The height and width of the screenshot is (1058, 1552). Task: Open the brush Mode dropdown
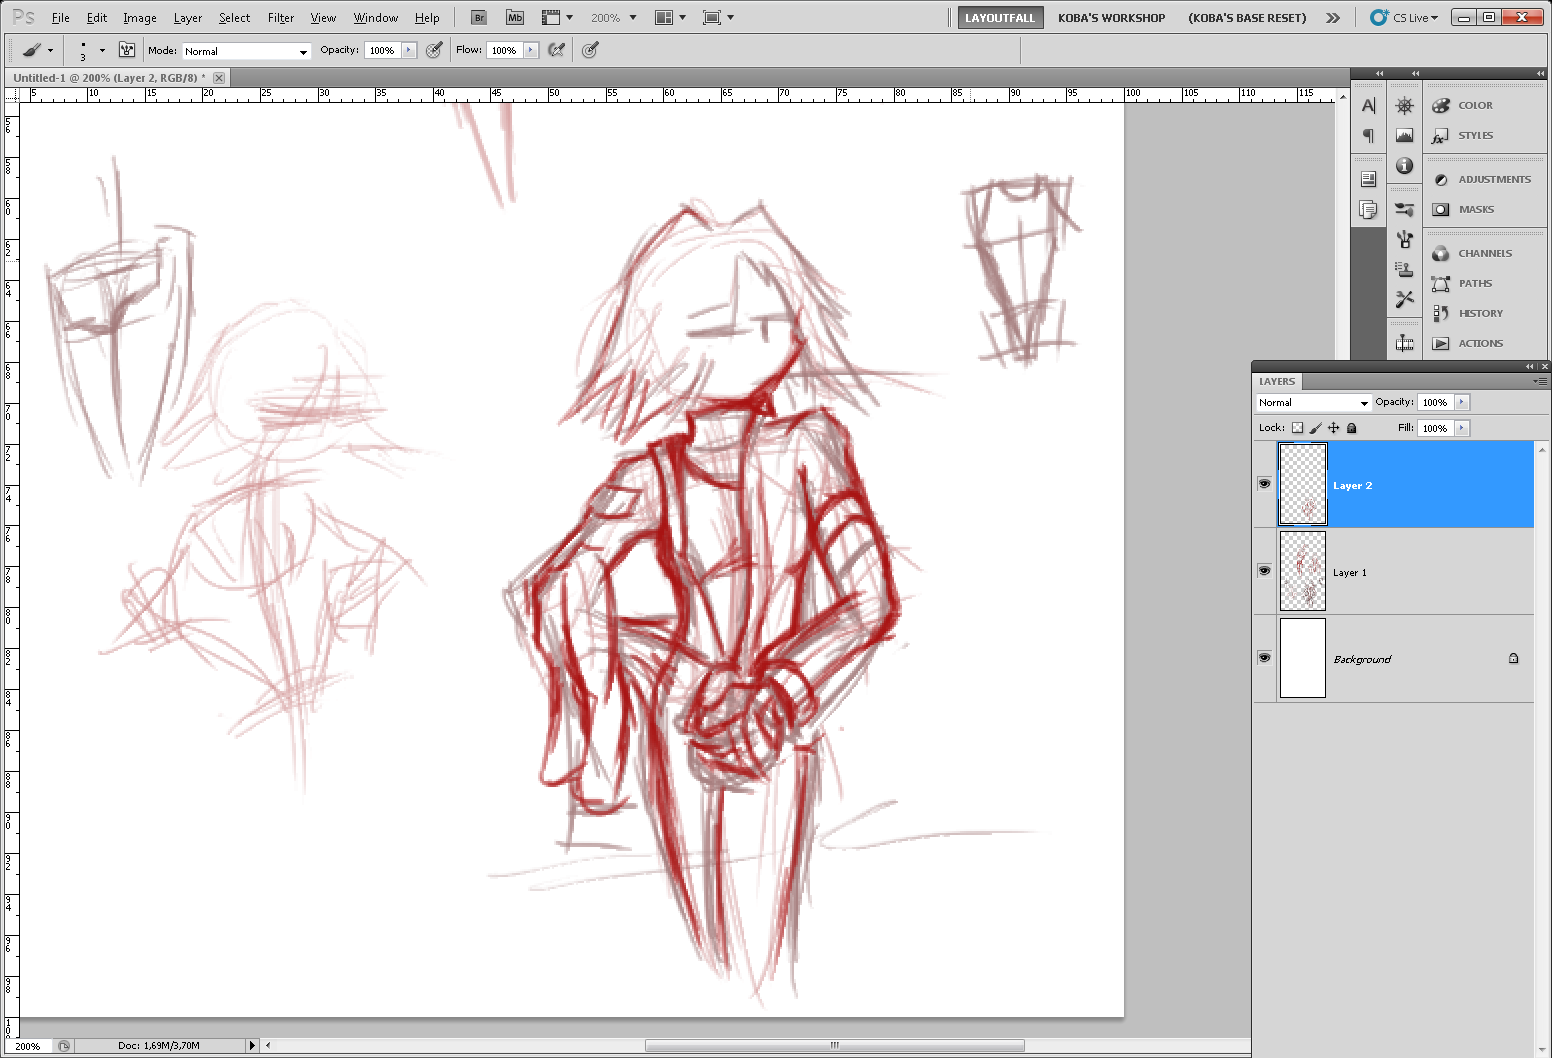point(246,51)
